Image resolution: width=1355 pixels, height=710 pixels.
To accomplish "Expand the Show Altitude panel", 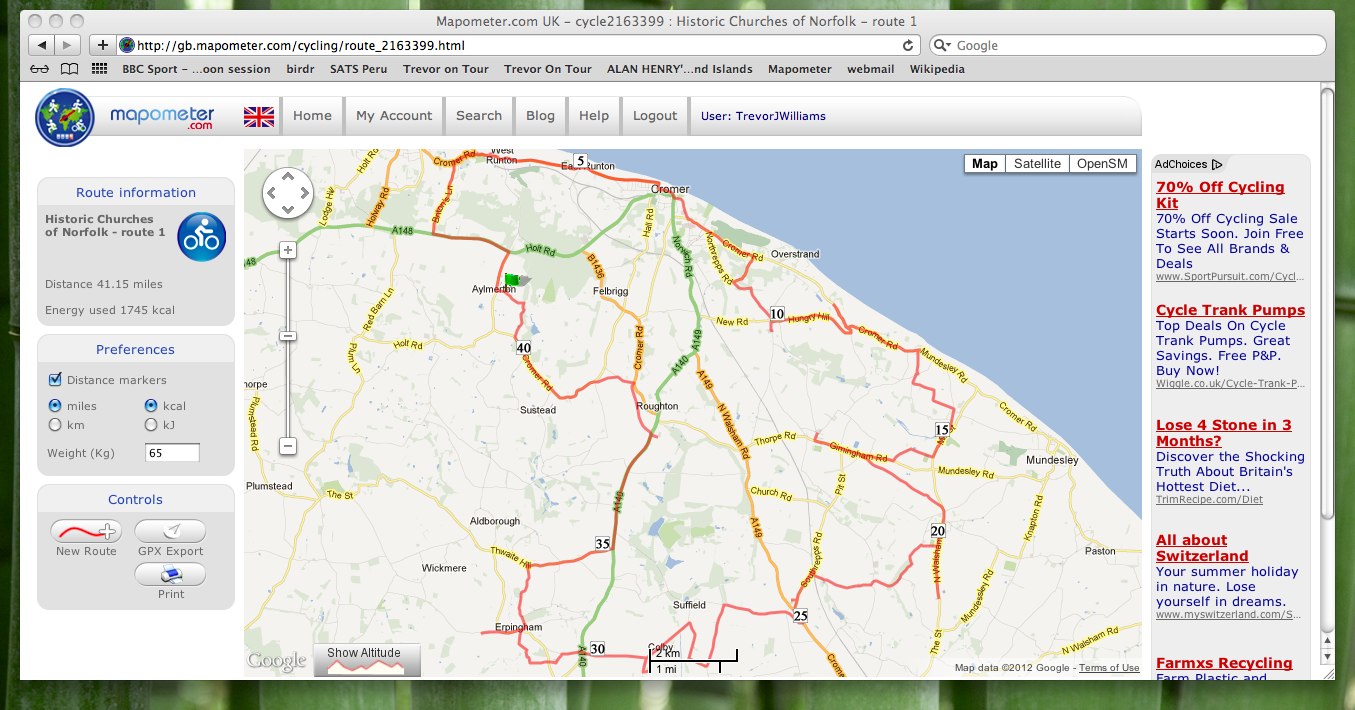I will 366,659.
